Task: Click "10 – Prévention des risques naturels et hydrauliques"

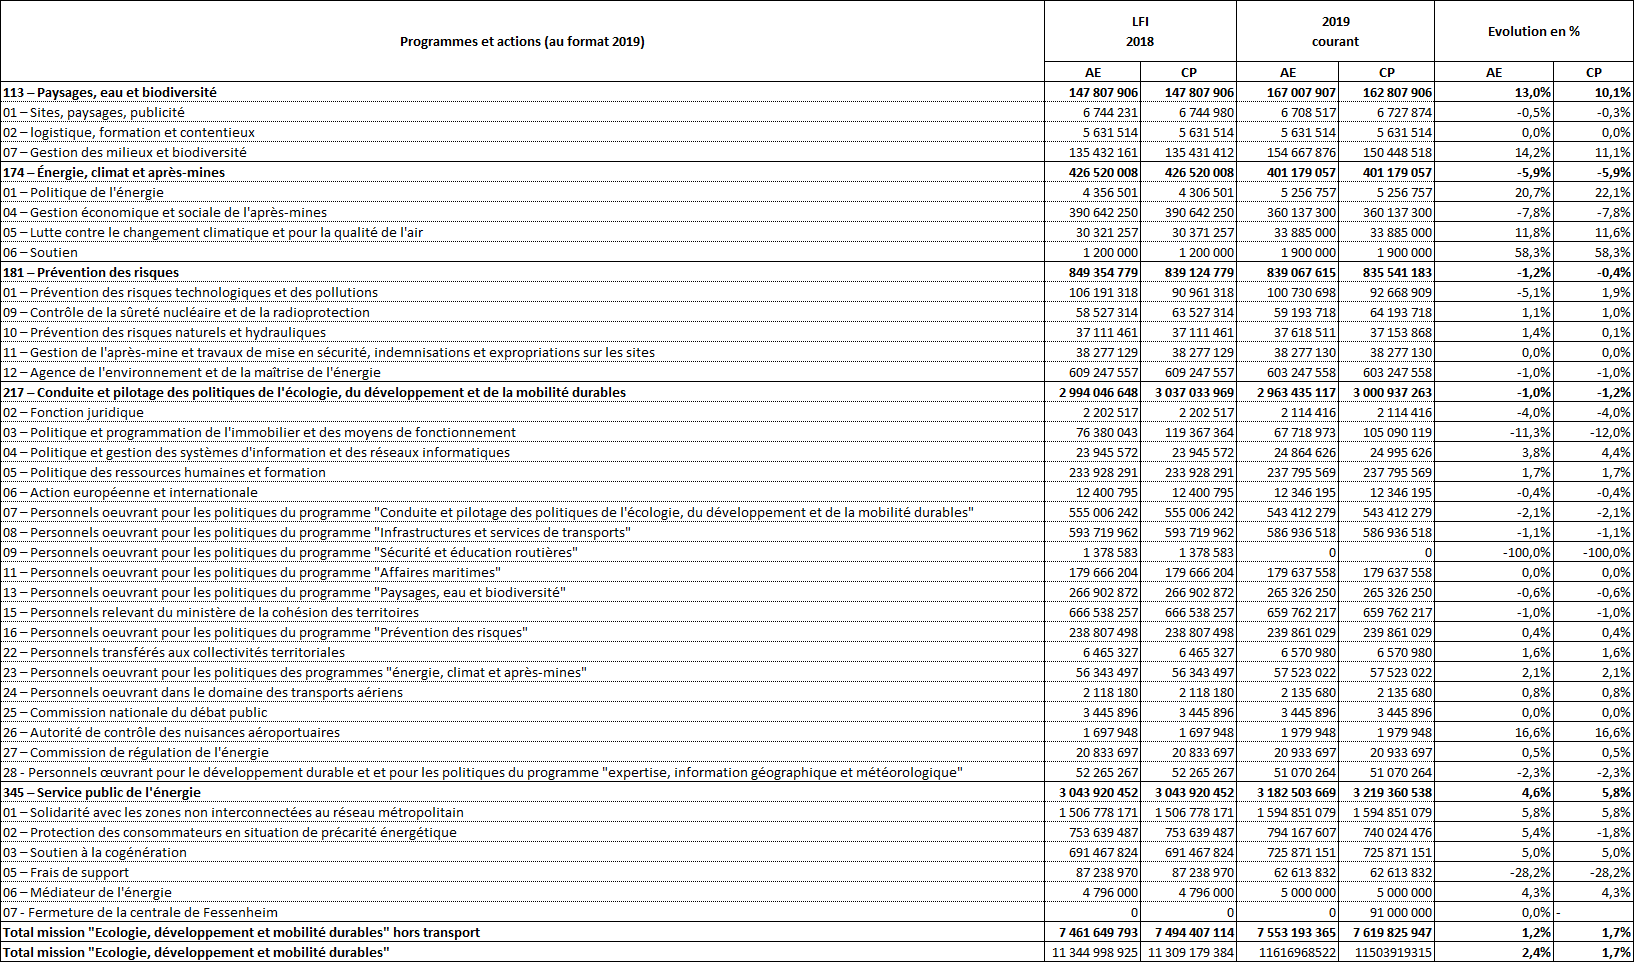Action: point(164,332)
